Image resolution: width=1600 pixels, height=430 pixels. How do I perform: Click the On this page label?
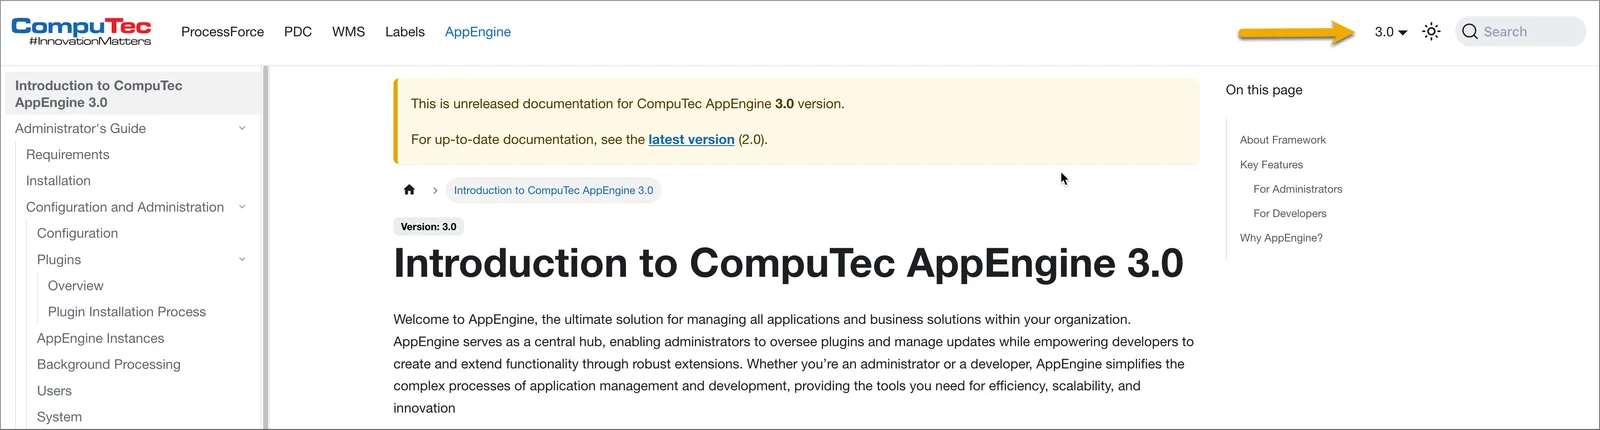click(1264, 90)
